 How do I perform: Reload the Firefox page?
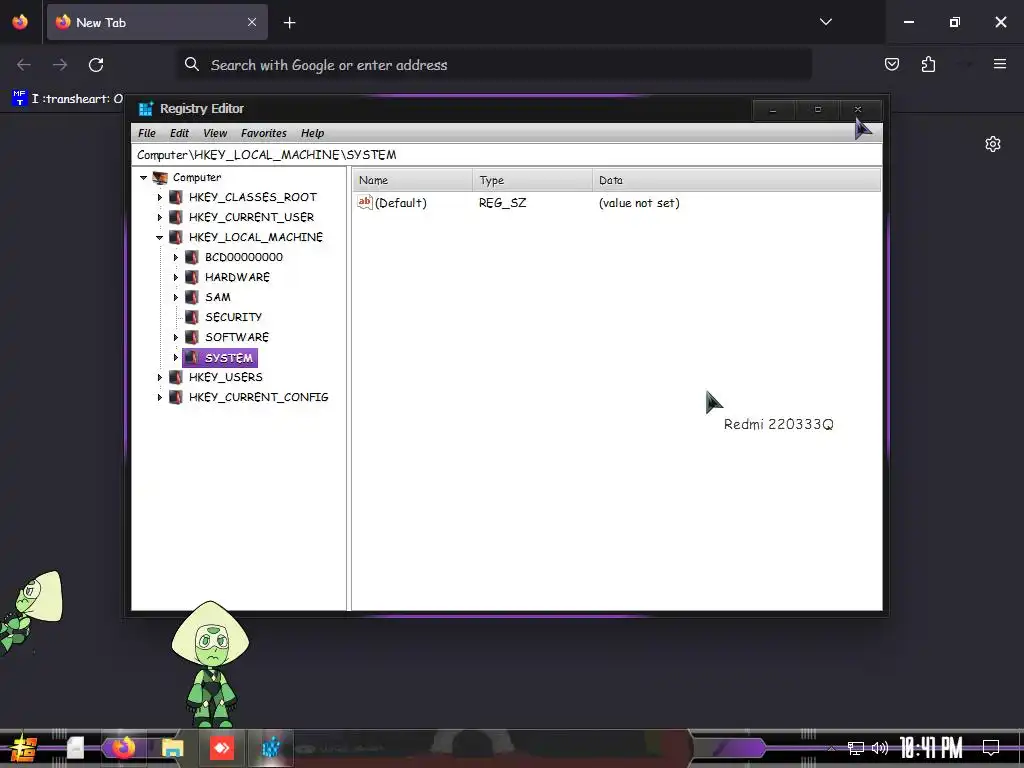(96, 65)
